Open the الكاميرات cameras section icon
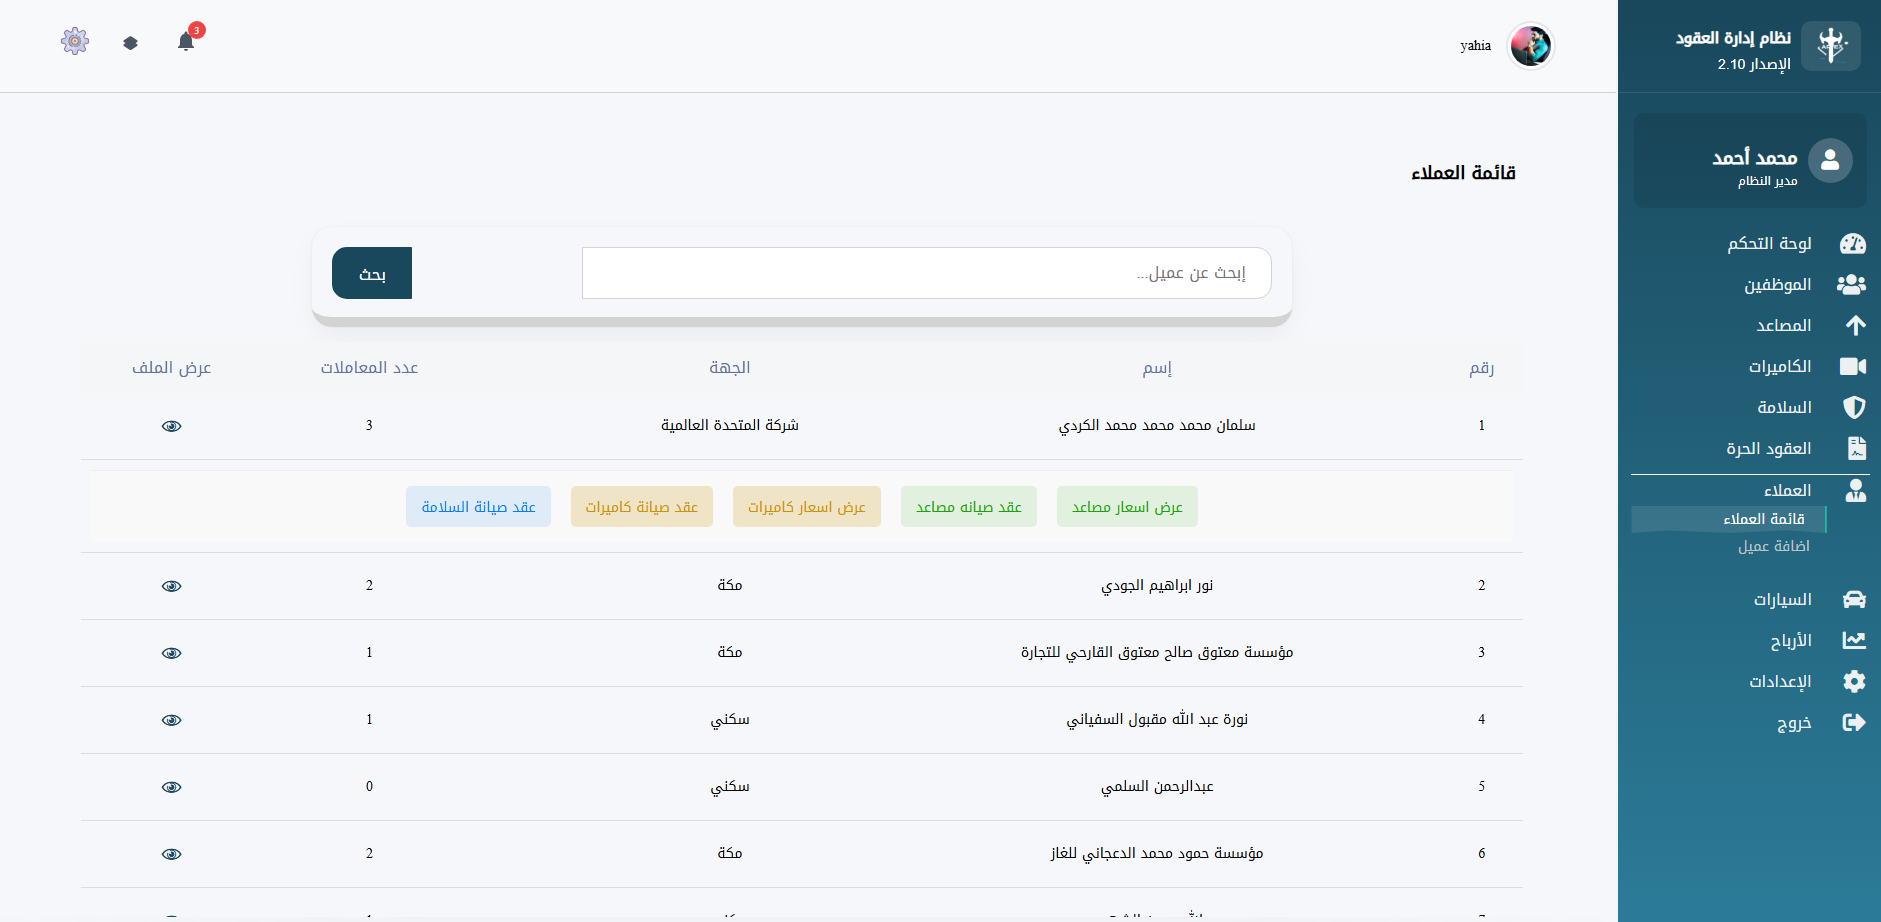Image resolution: width=1881 pixels, height=922 pixels. tap(1855, 366)
